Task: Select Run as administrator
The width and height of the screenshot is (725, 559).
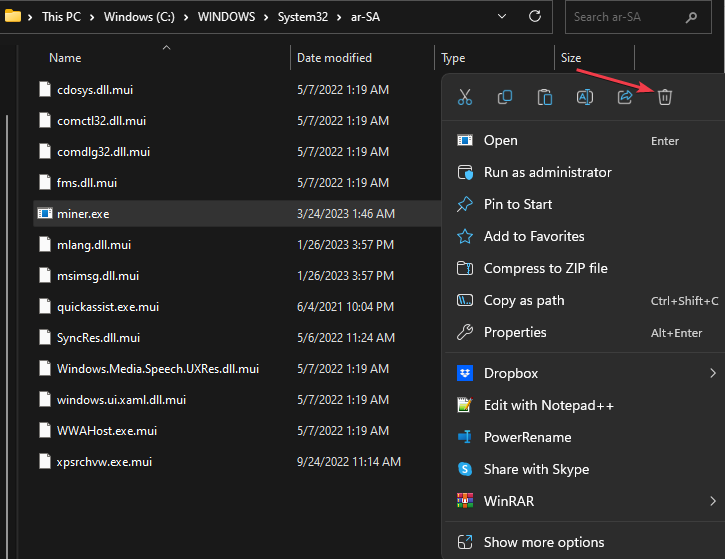Action: point(547,172)
